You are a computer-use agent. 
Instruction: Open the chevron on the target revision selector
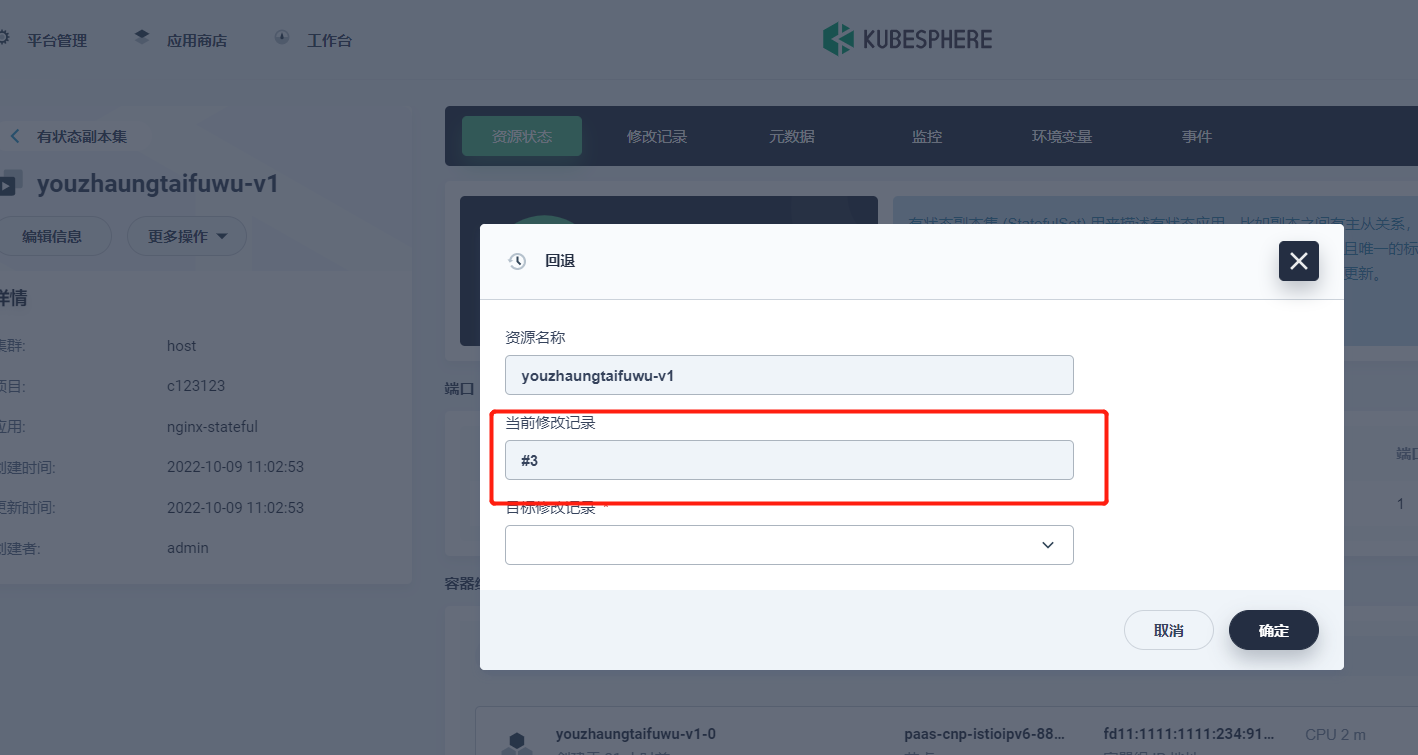pos(1047,545)
